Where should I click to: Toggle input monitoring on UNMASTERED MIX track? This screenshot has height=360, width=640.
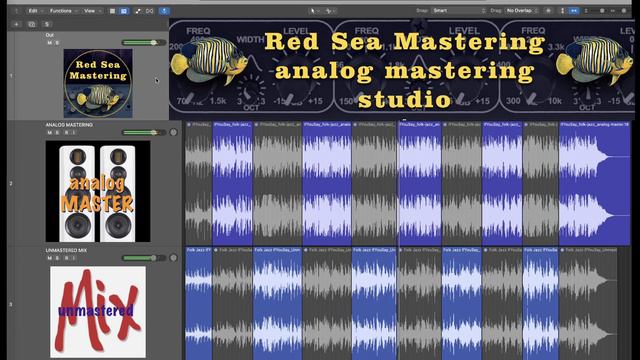tap(74, 258)
